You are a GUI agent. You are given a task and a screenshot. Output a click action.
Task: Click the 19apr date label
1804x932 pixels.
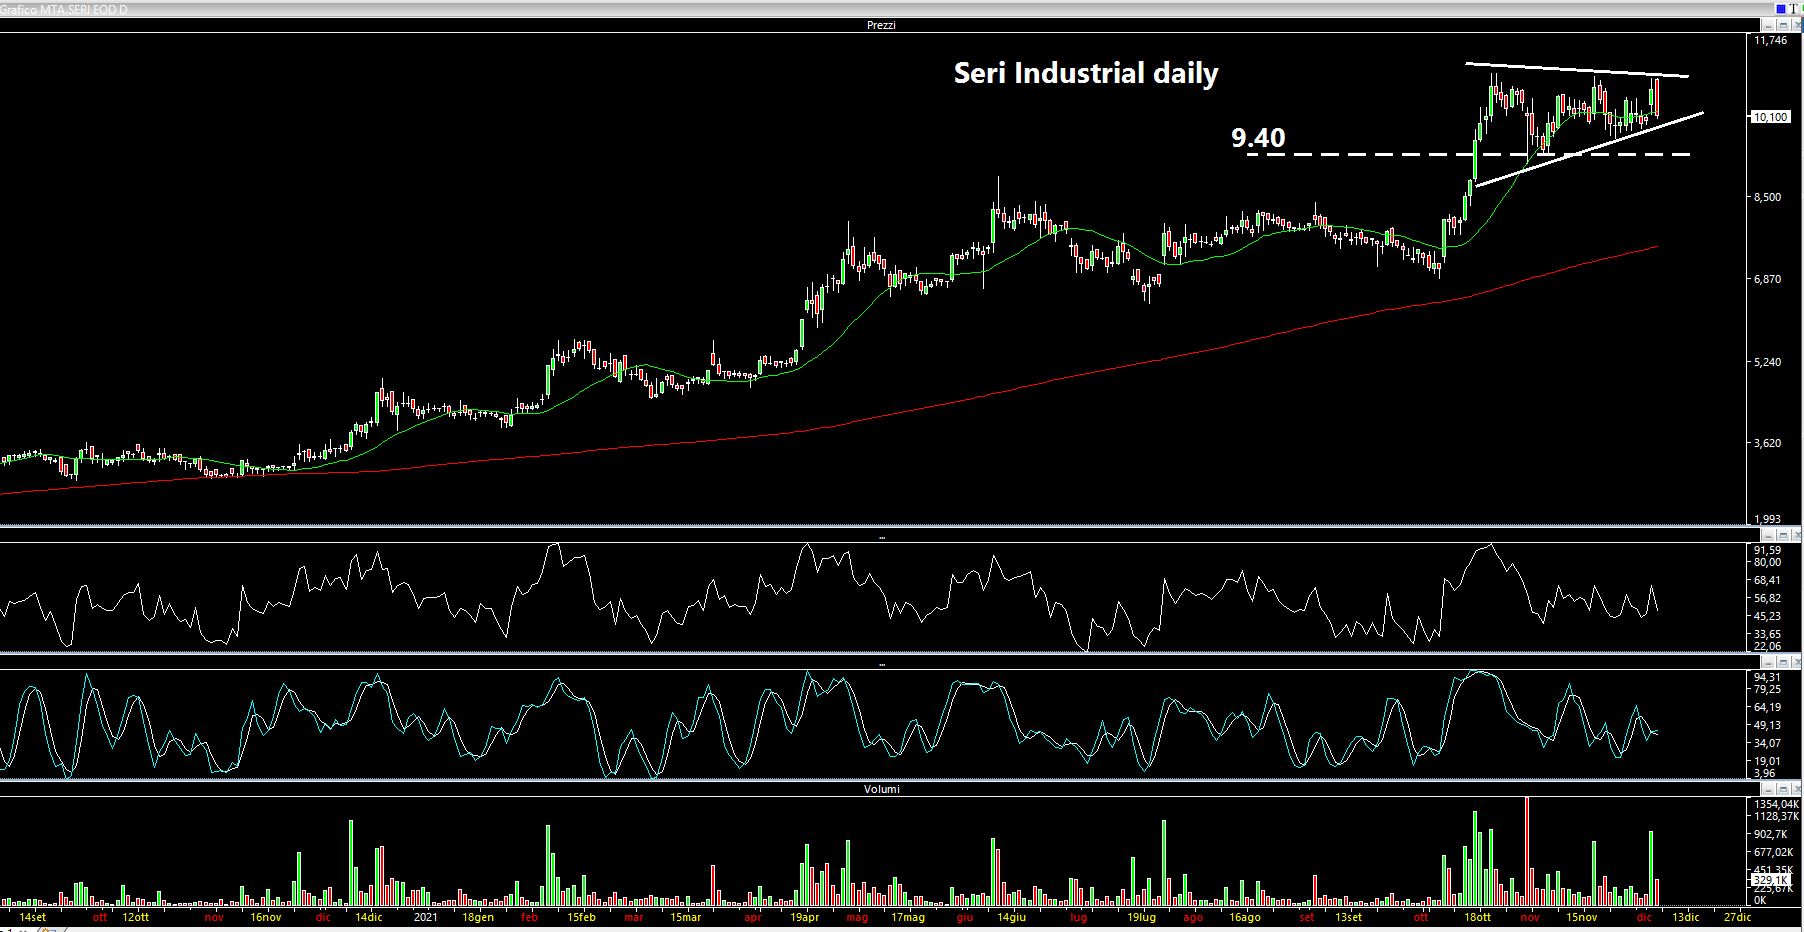805,917
